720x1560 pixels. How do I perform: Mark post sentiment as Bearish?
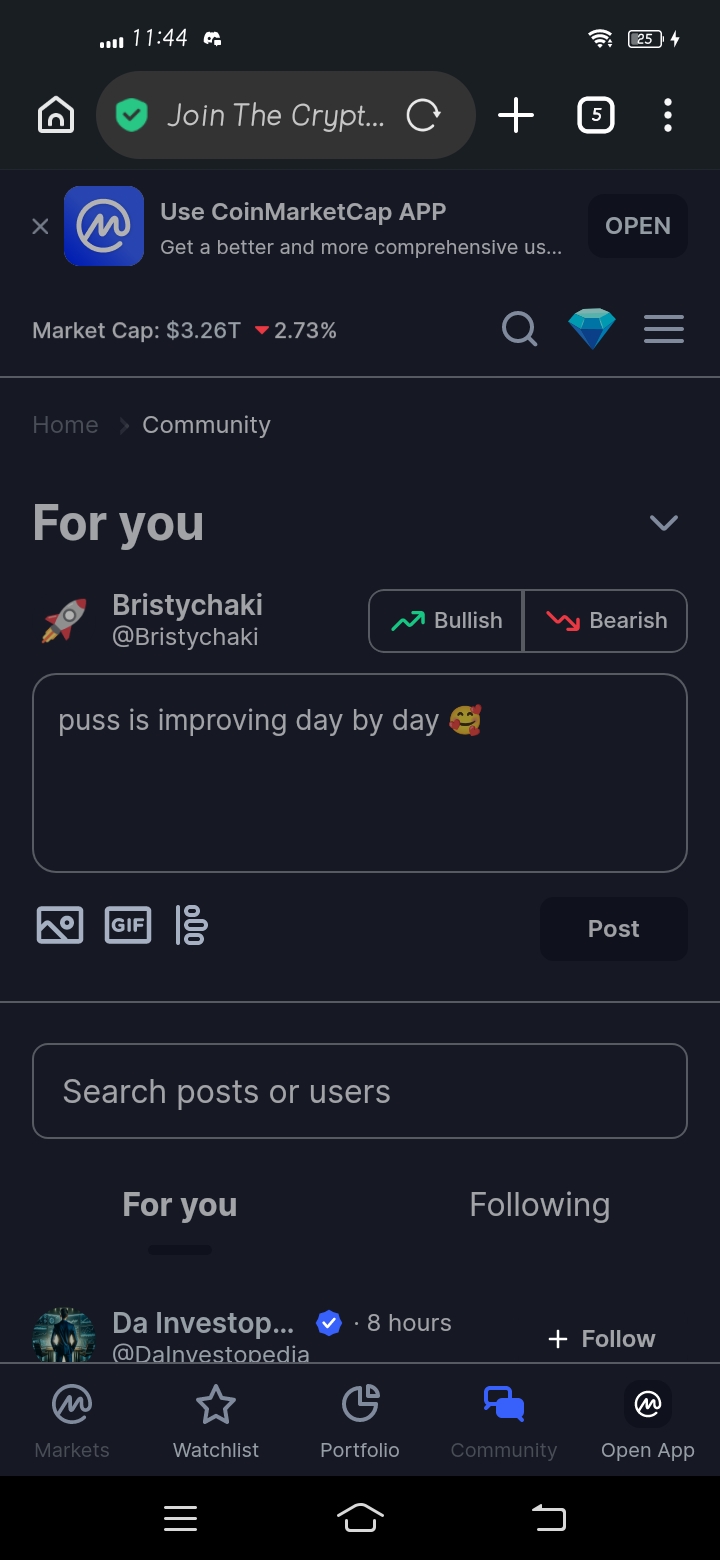pyautogui.click(x=606, y=621)
